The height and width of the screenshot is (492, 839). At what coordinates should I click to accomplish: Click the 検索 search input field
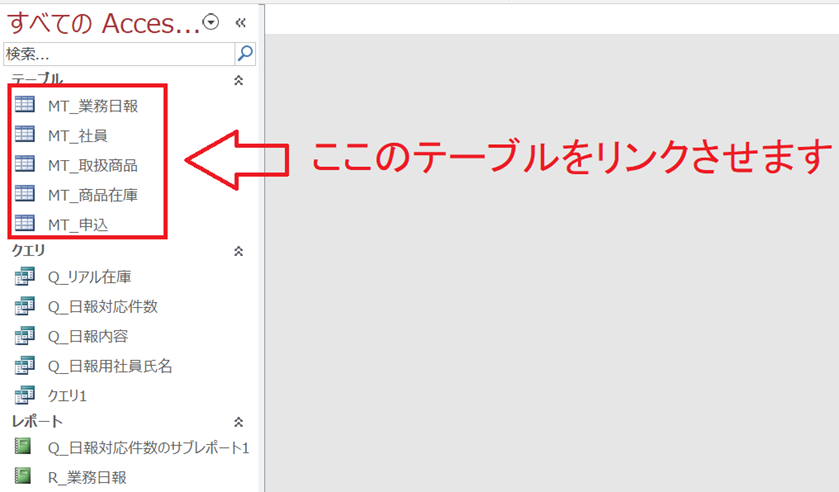click(x=118, y=53)
